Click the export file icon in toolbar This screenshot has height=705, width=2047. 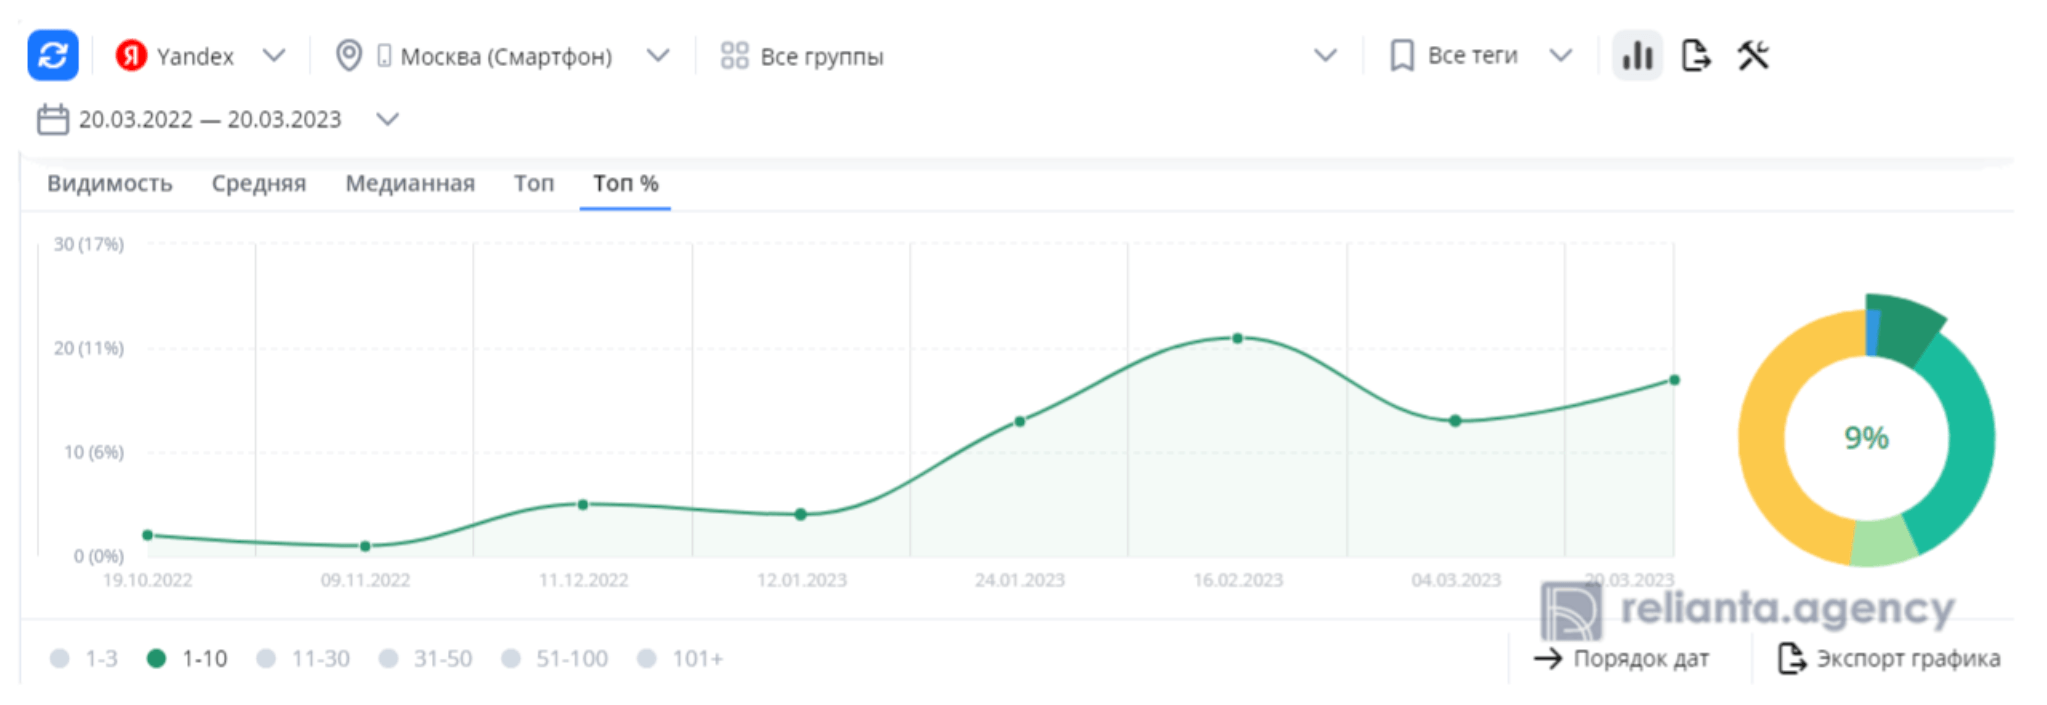click(1696, 56)
